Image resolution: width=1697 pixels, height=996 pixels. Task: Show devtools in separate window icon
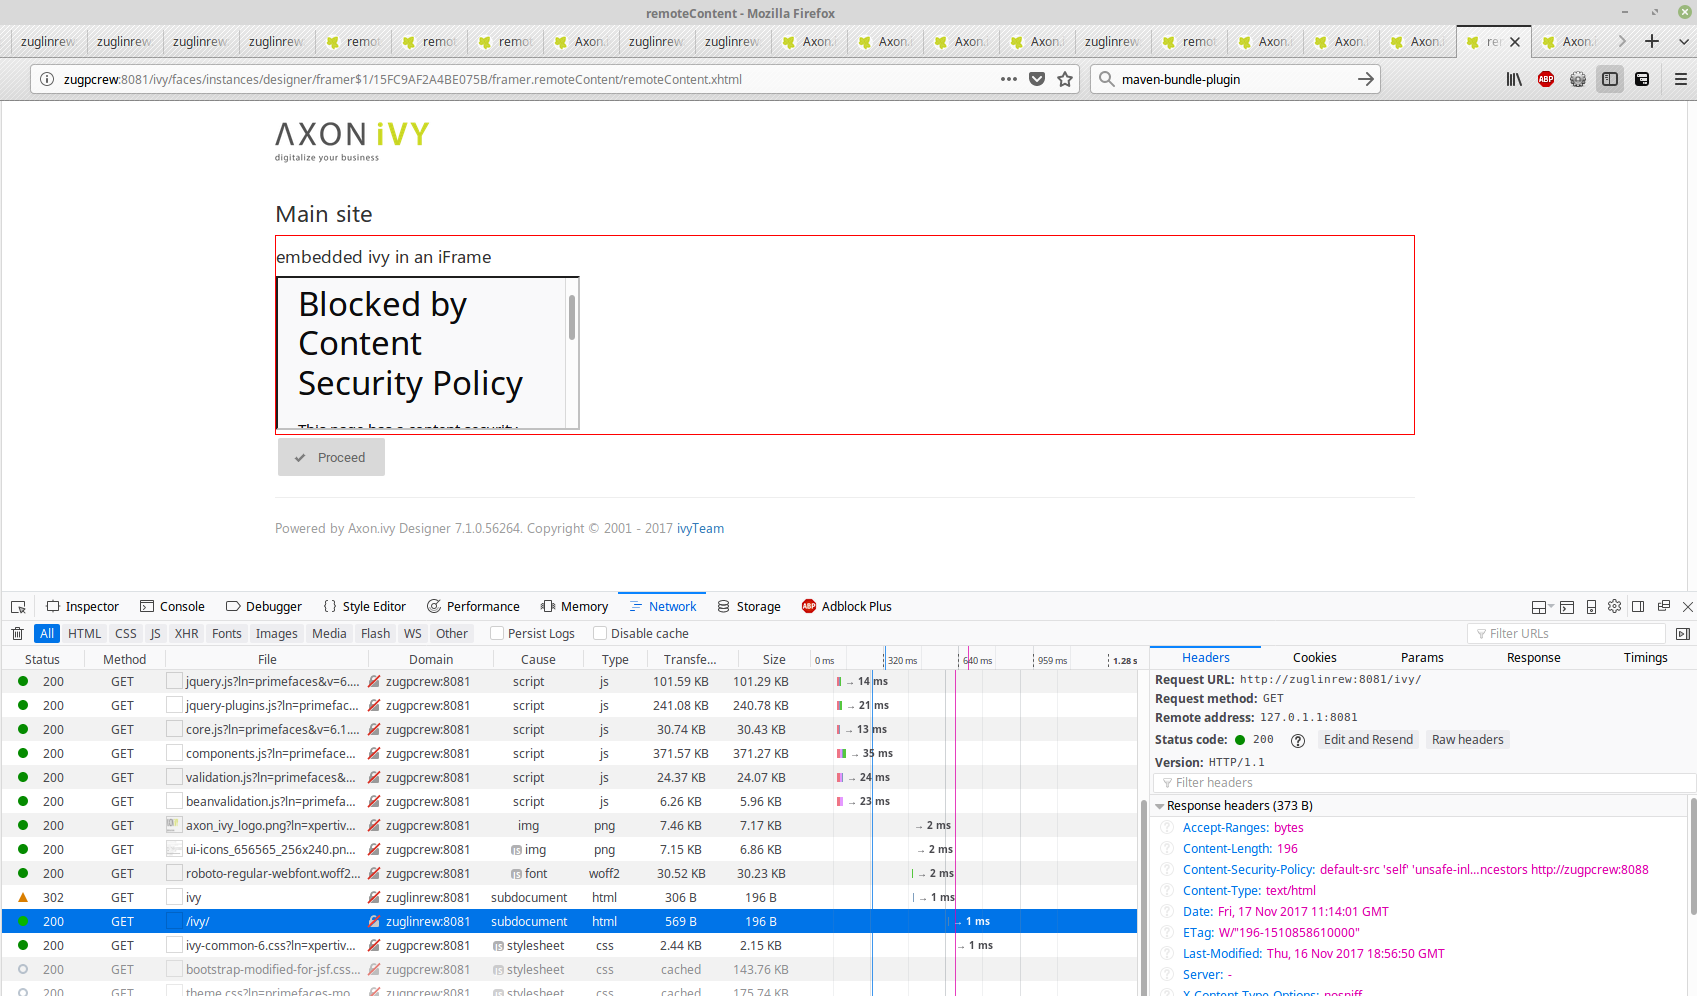pos(1664,606)
